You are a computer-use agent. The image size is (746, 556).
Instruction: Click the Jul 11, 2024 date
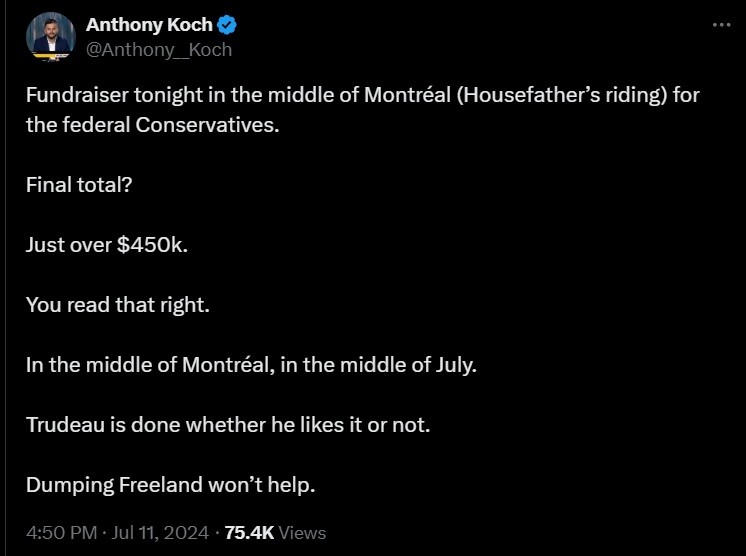(160, 533)
